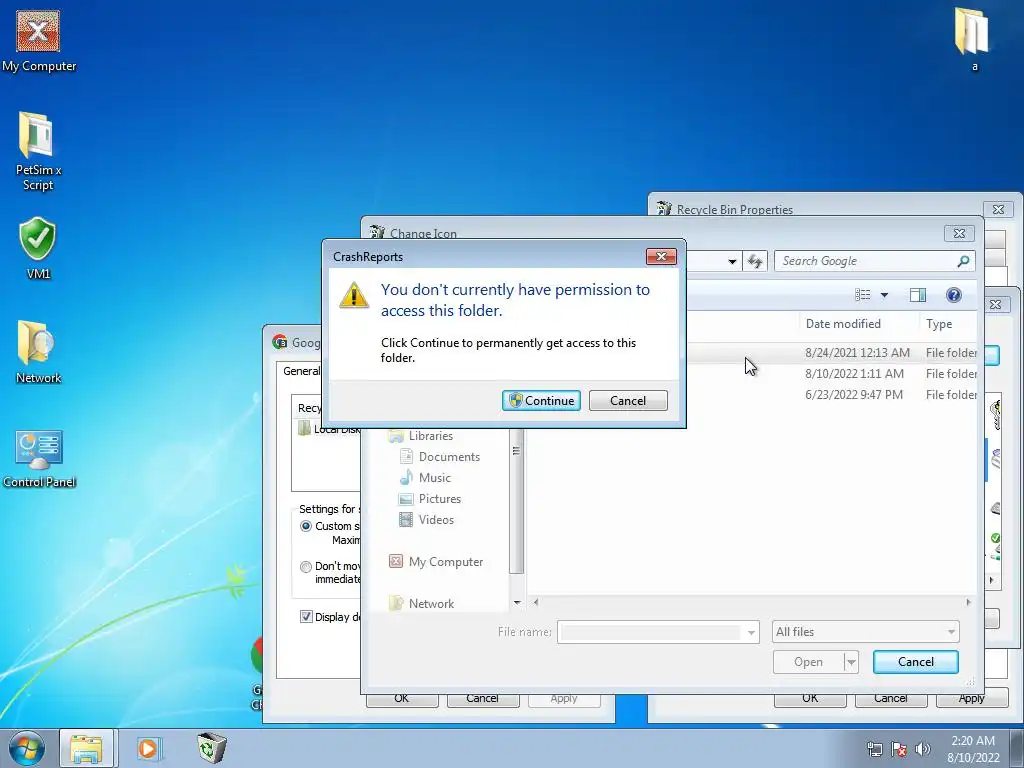Open the Control Panel desktop icon
1024x768 pixels.
tap(39, 458)
